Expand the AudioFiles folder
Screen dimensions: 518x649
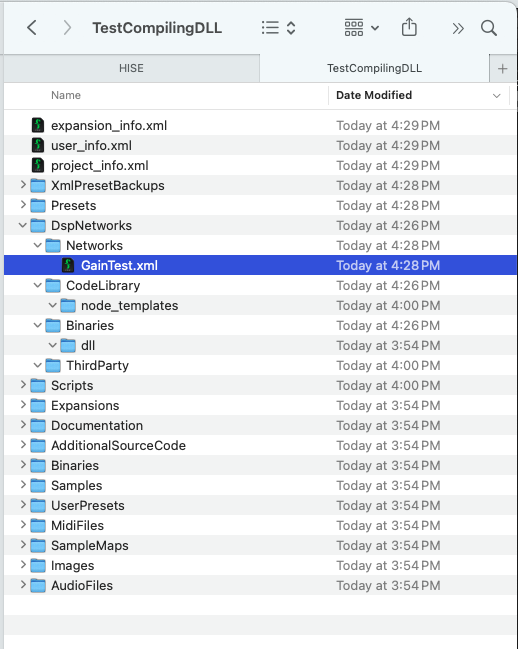(23, 584)
